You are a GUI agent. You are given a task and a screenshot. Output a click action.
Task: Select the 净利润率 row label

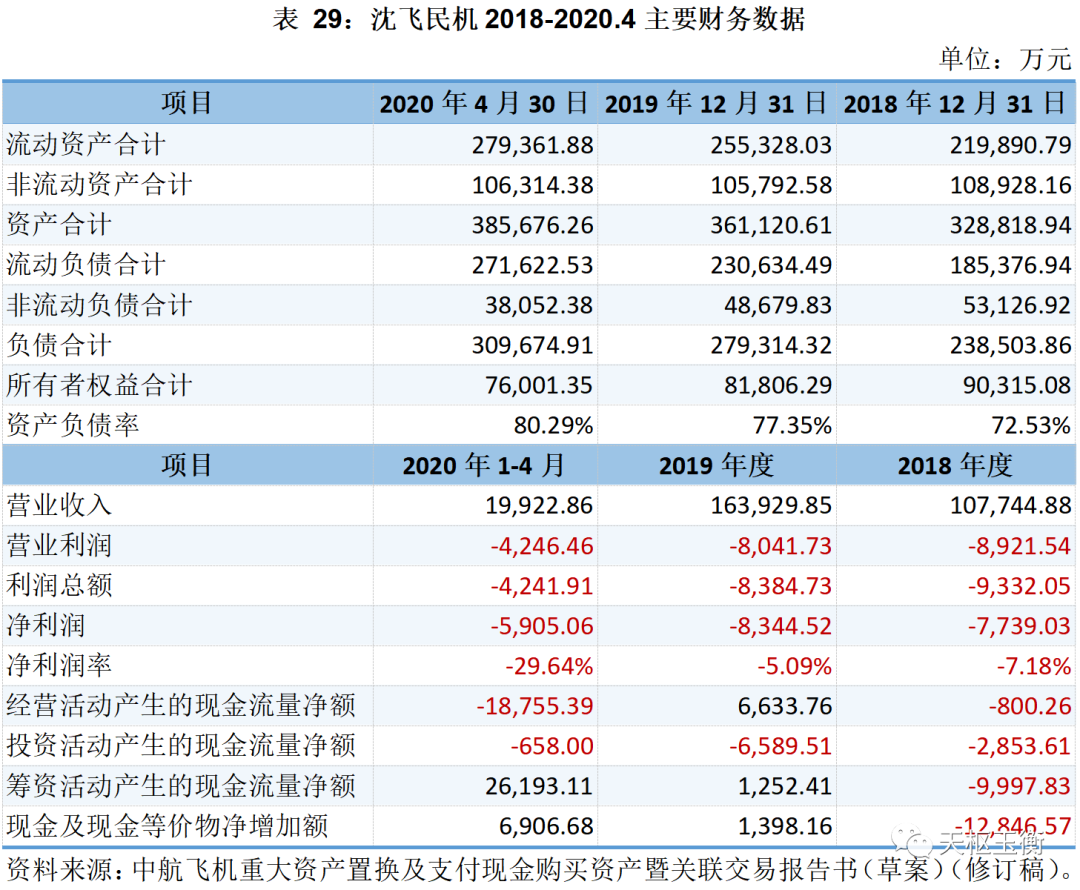[x=59, y=666]
